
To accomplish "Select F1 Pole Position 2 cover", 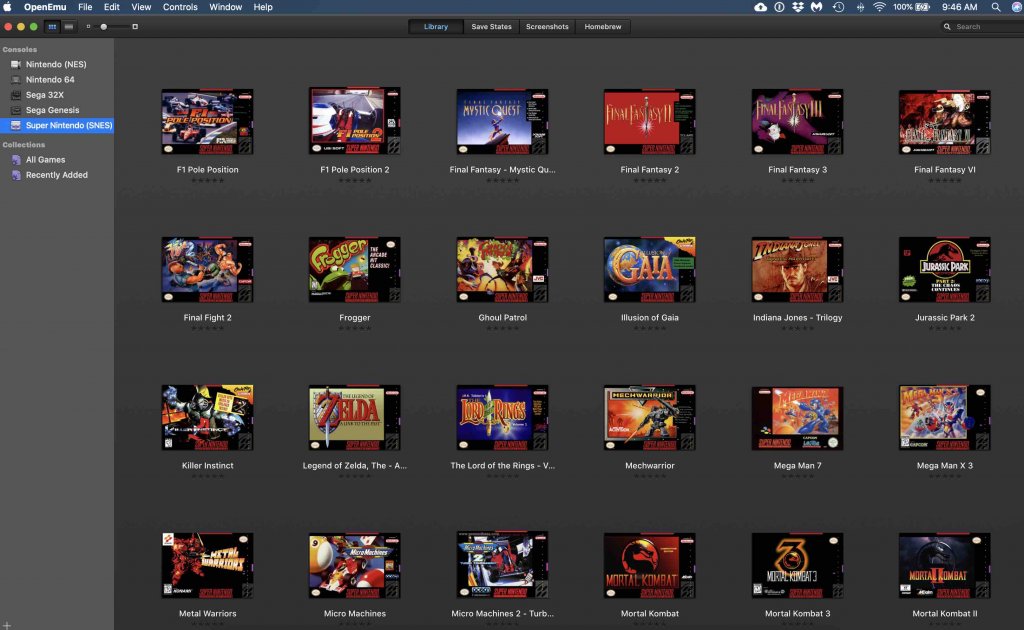I will click(355, 121).
